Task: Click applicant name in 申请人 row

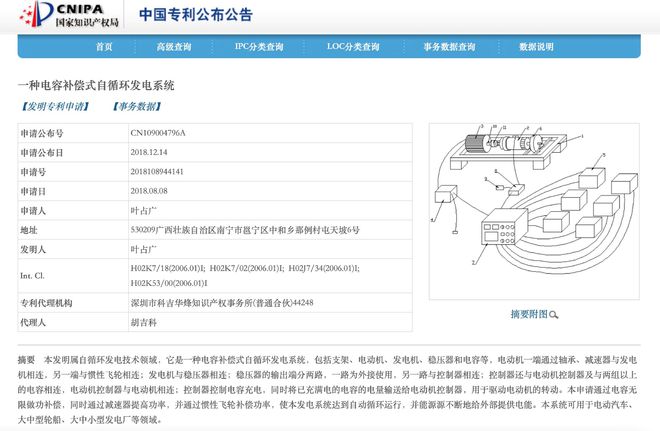Action: tap(143, 210)
